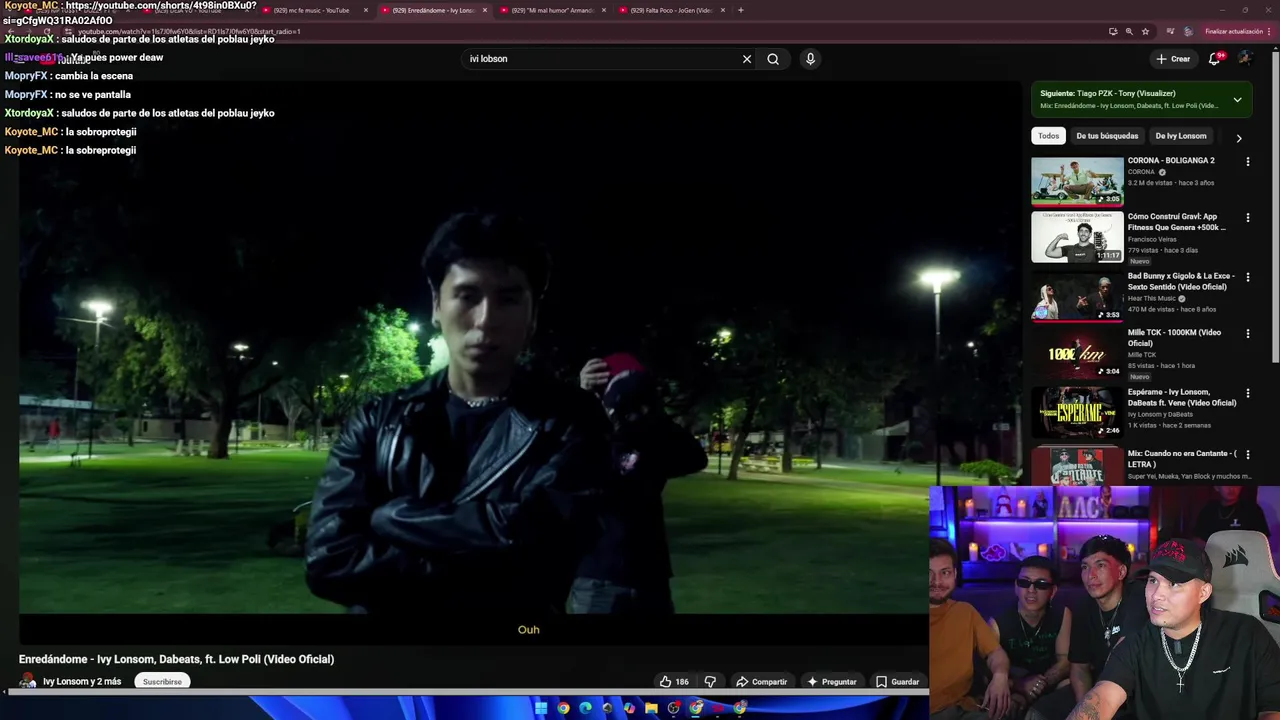This screenshot has height=720, width=1280.
Task: Open options for Mille TCK 1000KM video
Action: [1247, 333]
